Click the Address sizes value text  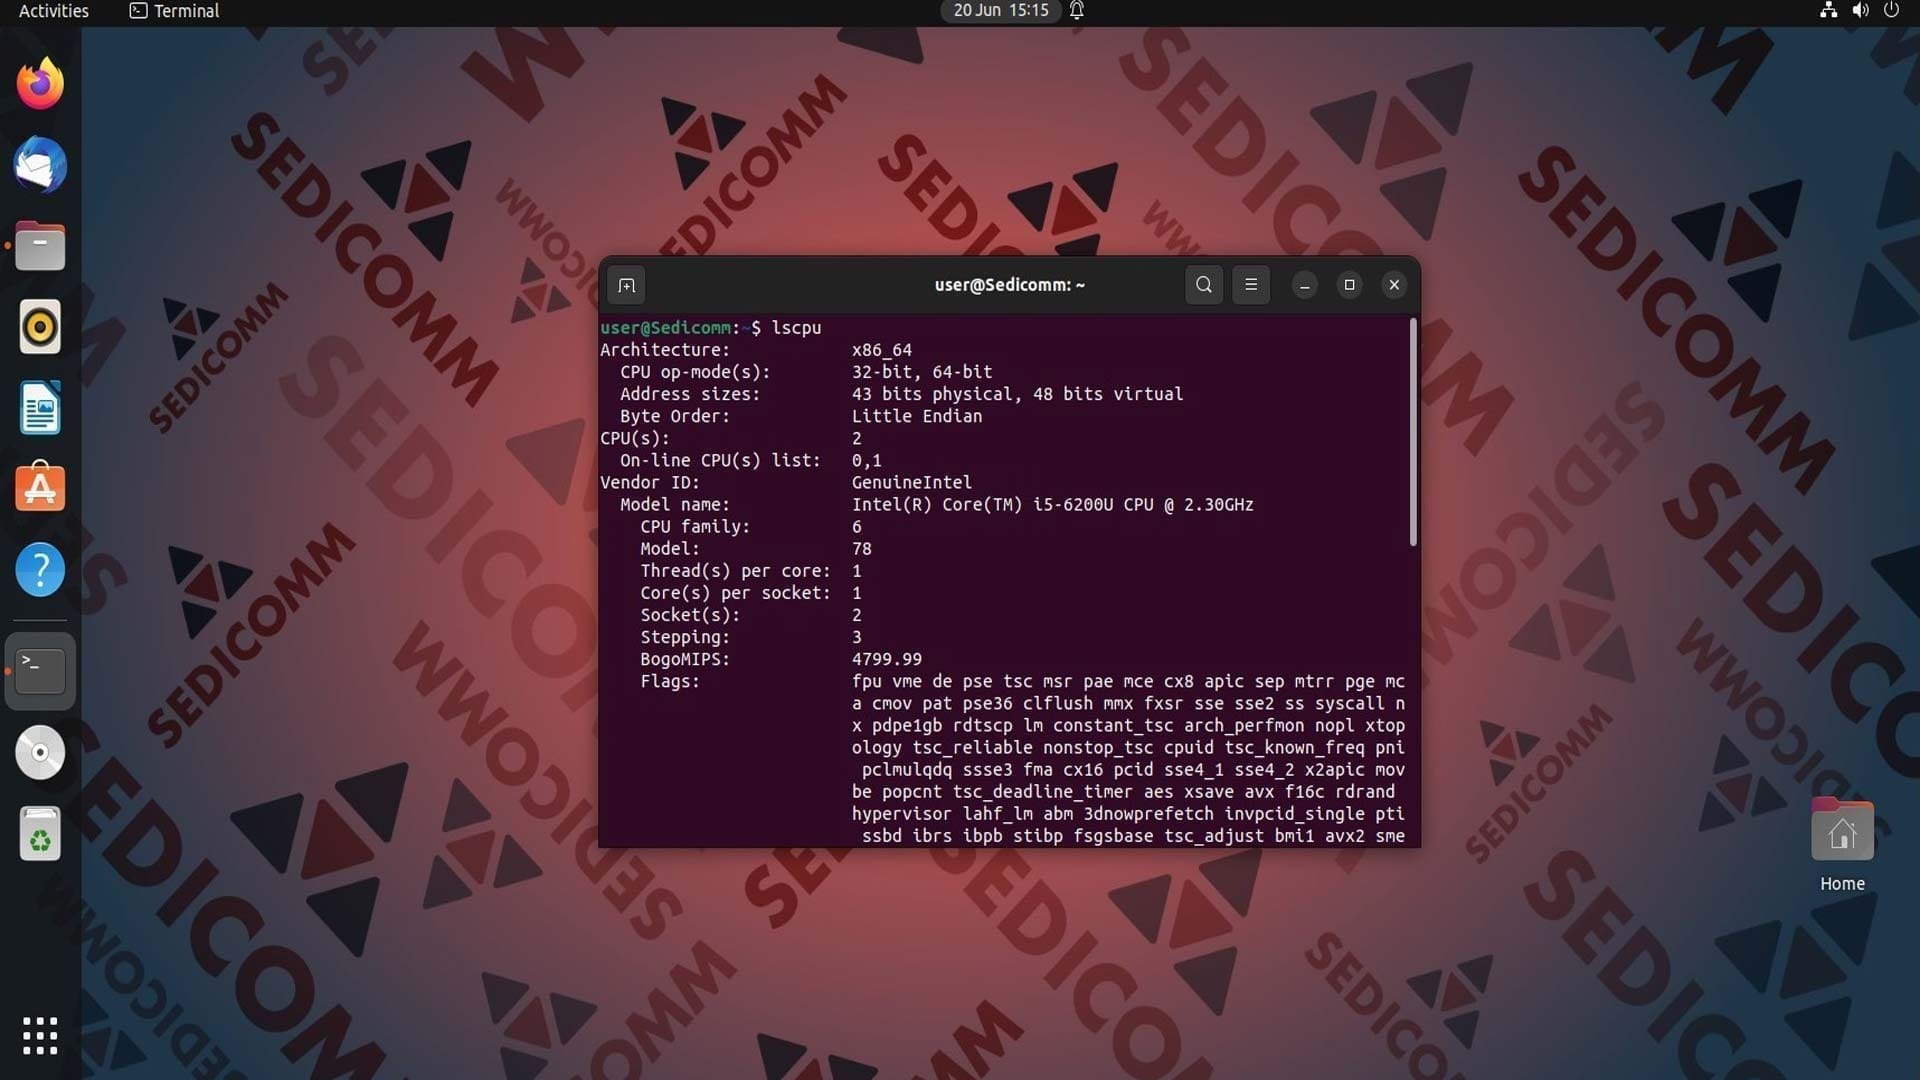1017,394
